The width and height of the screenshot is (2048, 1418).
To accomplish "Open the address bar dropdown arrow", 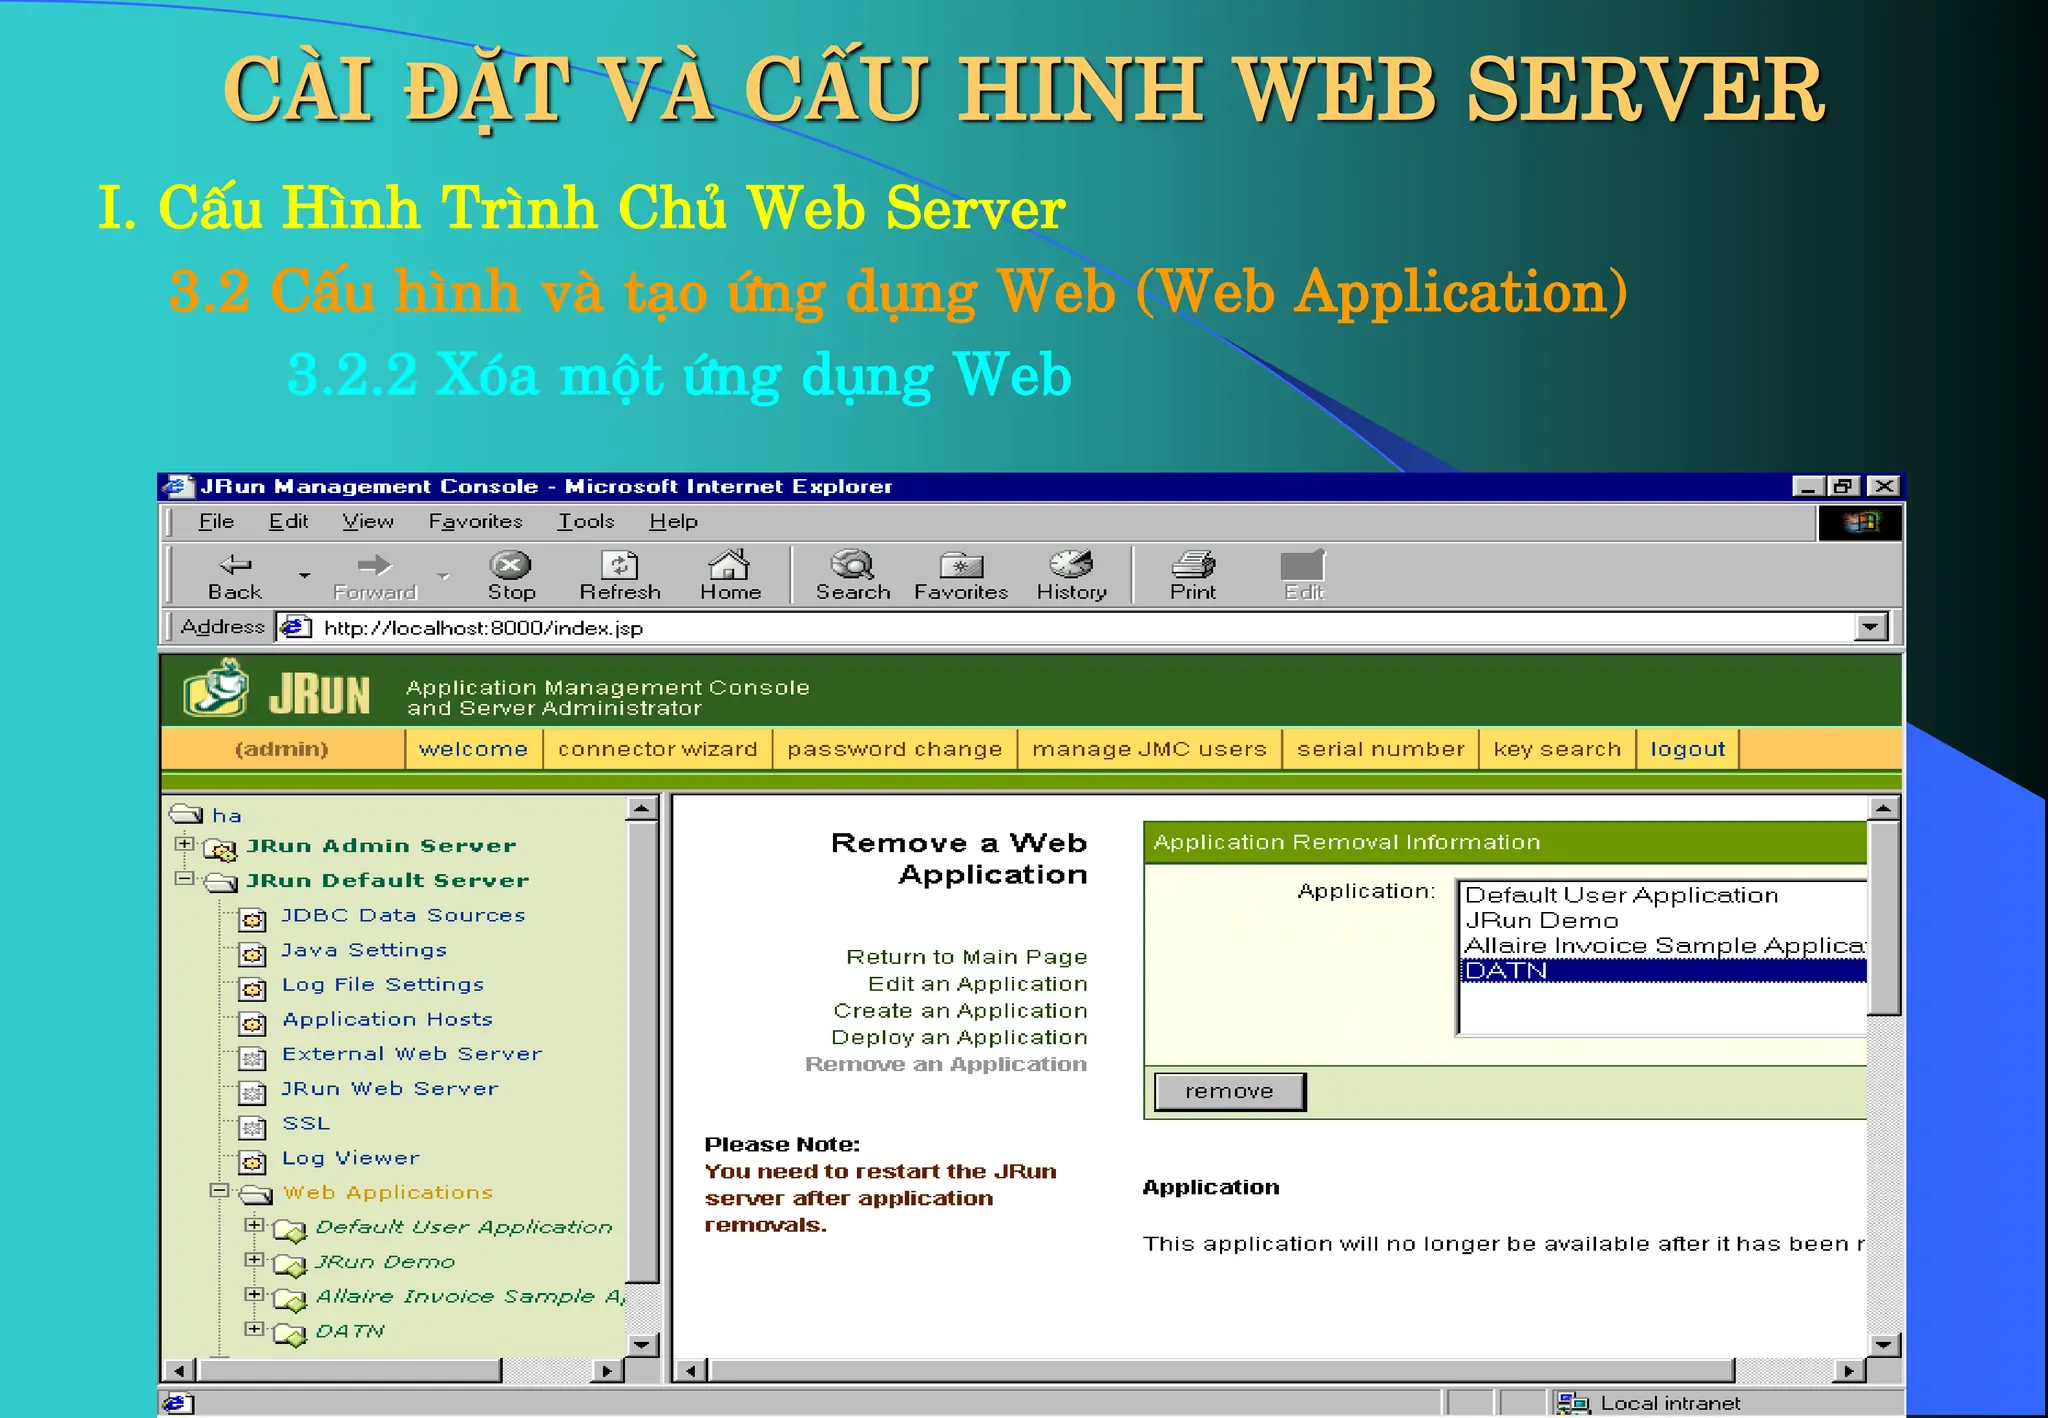I will click(1870, 627).
